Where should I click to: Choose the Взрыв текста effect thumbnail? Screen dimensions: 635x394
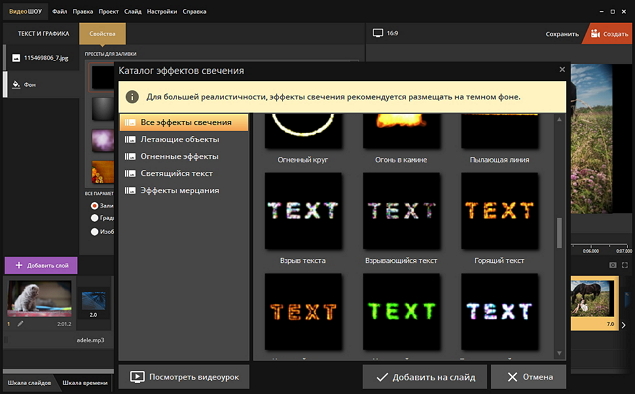[303, 211]
